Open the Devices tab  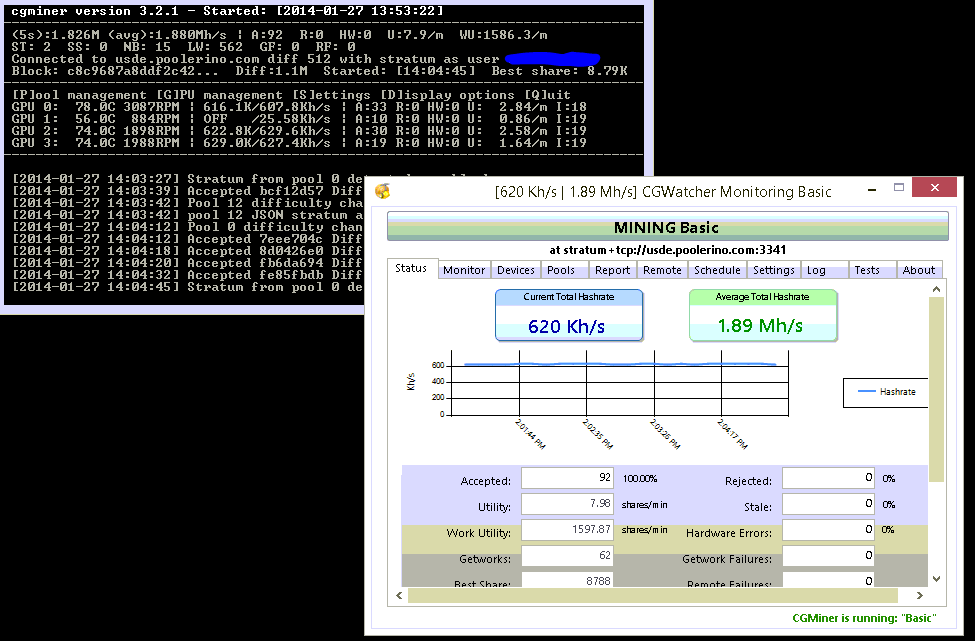515,270
